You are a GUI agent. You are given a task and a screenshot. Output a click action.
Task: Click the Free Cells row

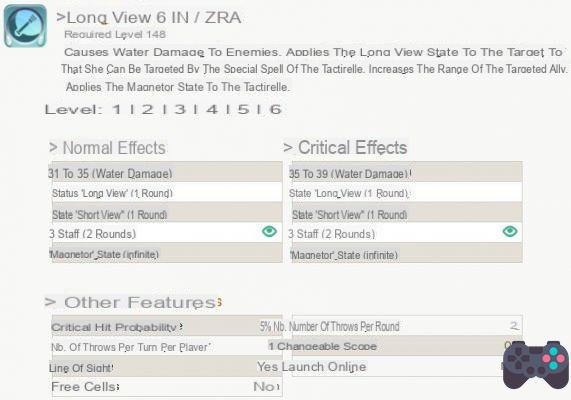tap(167, 387)
